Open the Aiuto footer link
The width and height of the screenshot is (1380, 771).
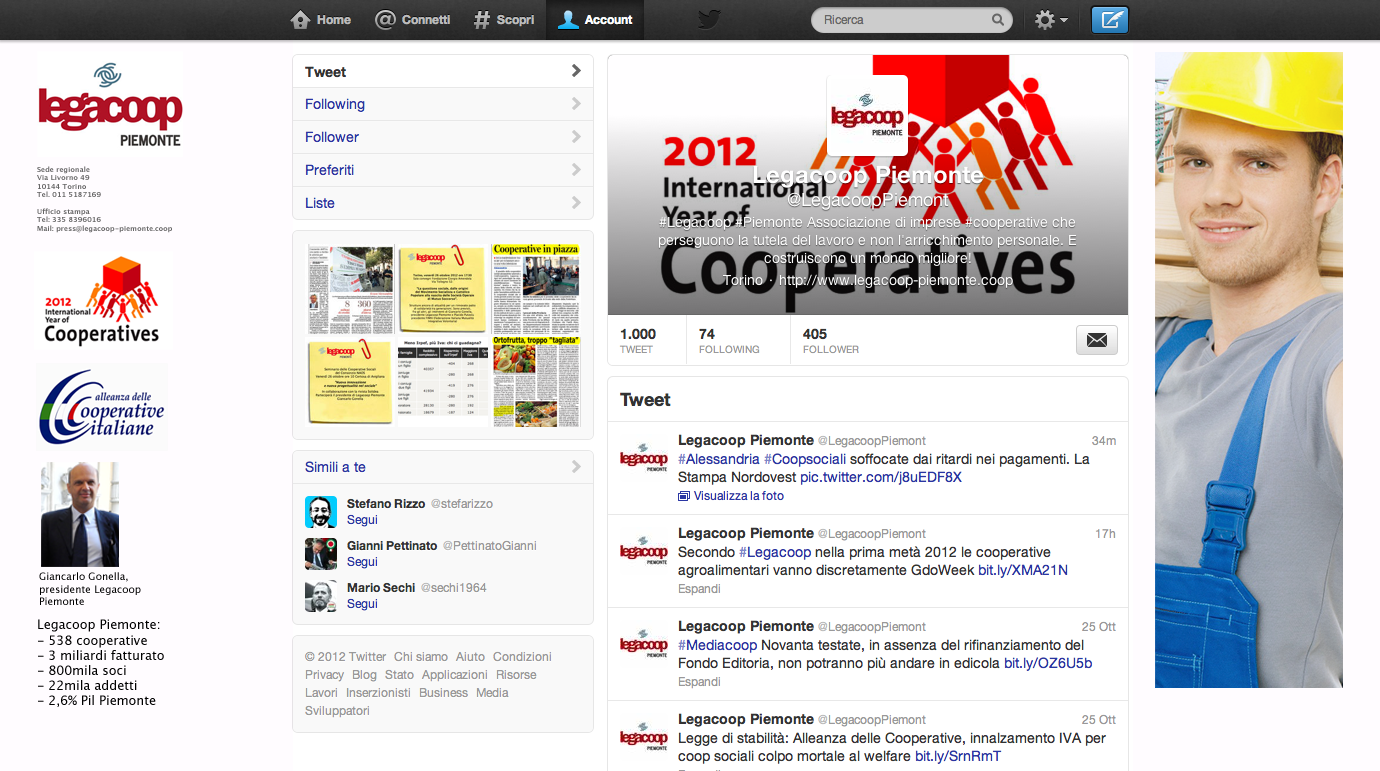tap(470, 657)
